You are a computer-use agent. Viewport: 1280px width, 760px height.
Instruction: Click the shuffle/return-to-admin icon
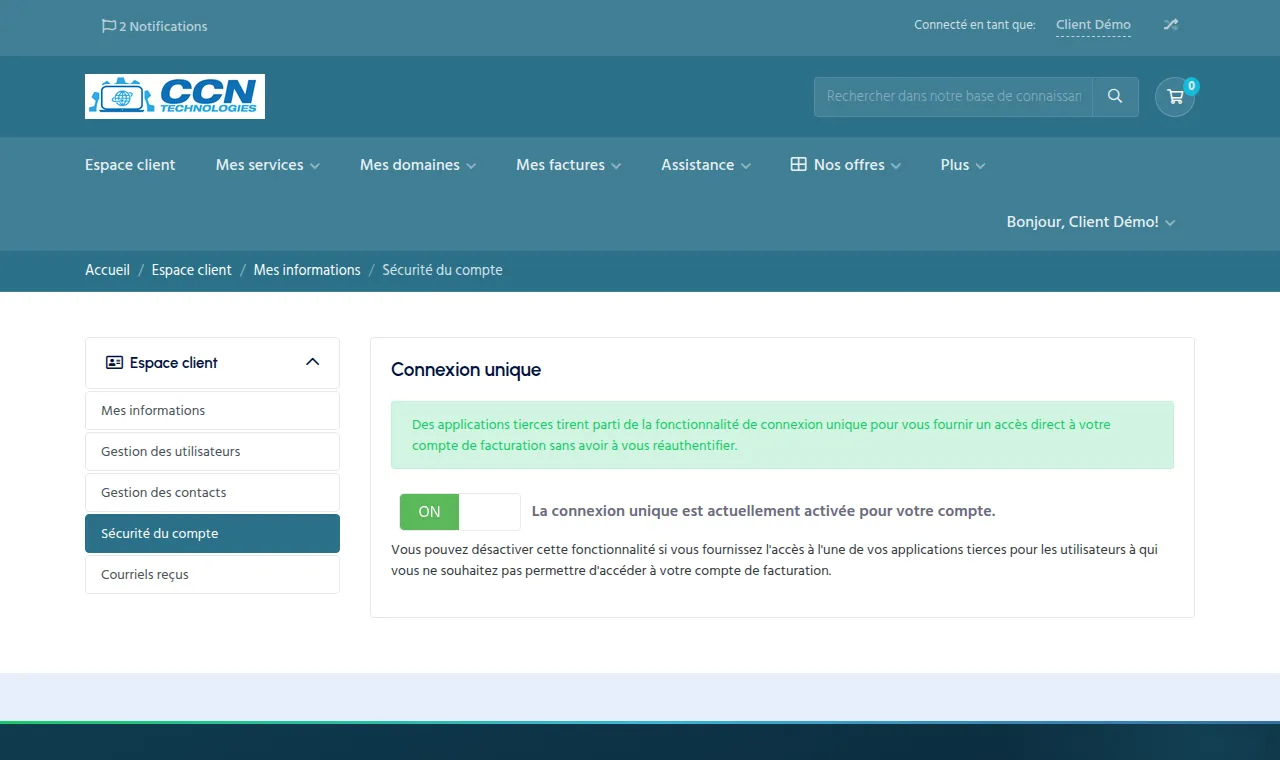[1170, 25]
